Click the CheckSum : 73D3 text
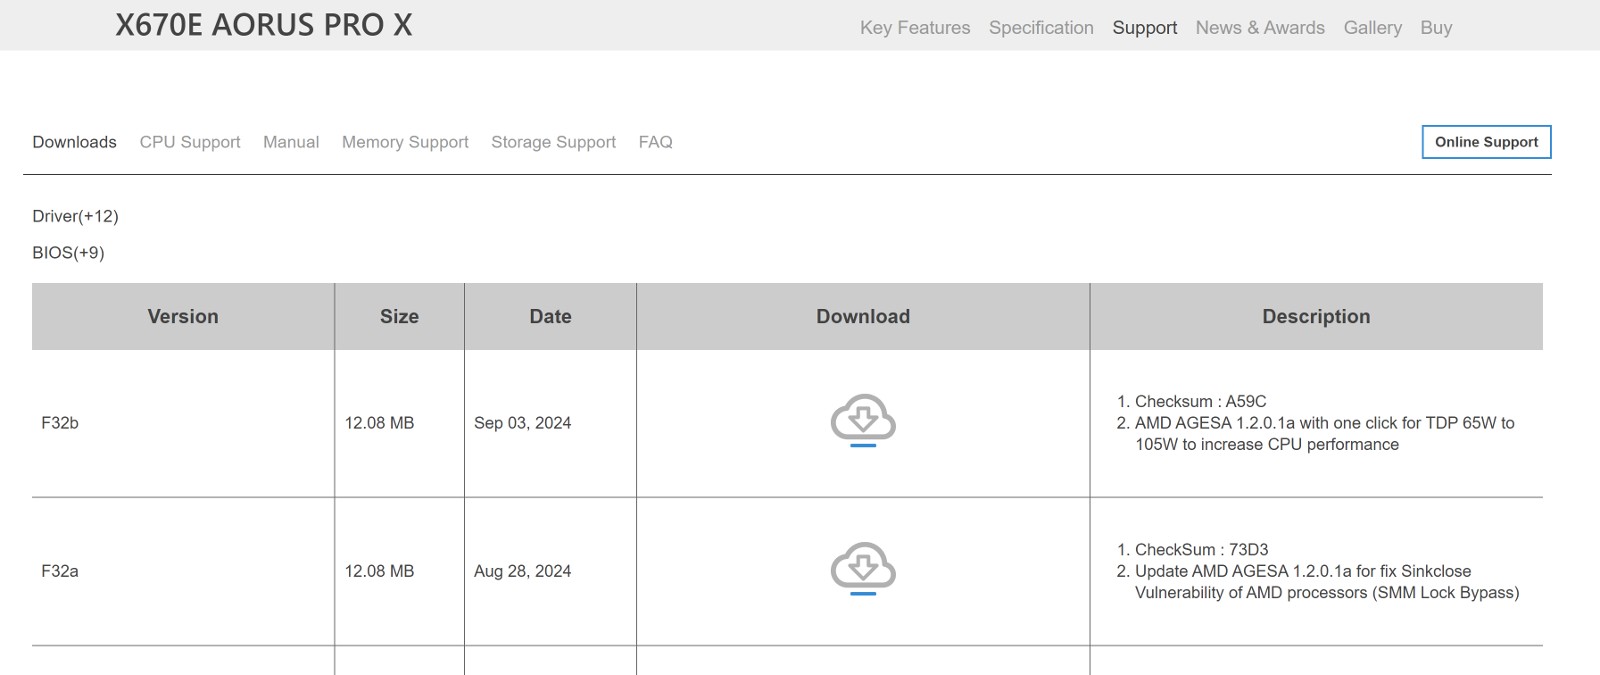Image resolution: width=1600 pixels, height=675 pixels. click(1201, 549)
